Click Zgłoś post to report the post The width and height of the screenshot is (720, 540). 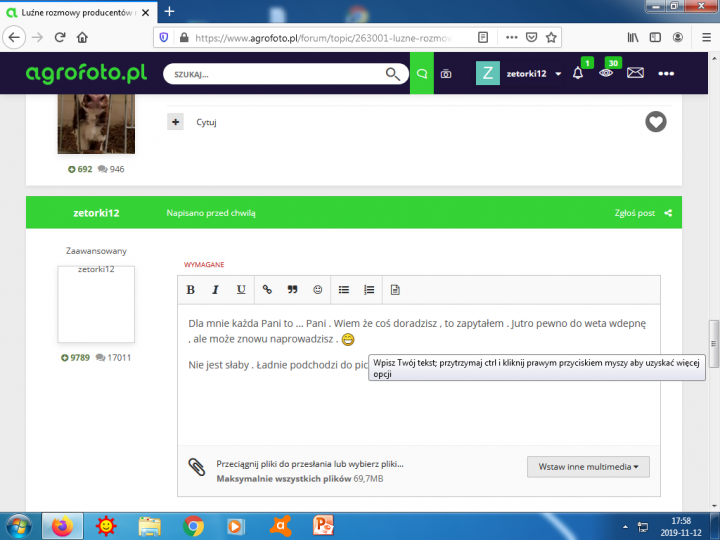635,213
